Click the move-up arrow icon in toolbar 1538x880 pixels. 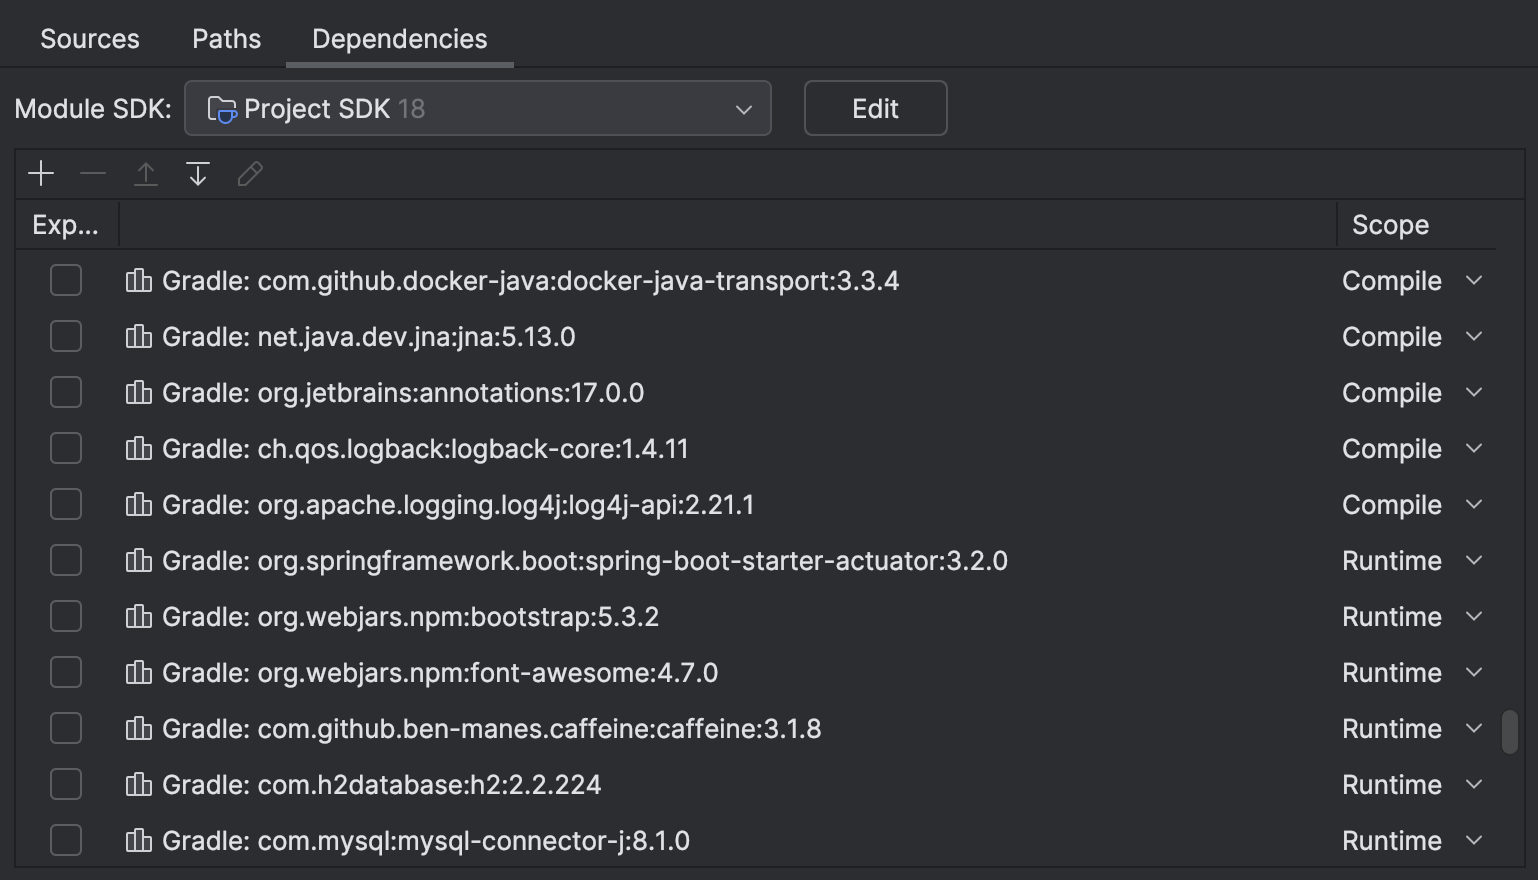pos(145,173)
